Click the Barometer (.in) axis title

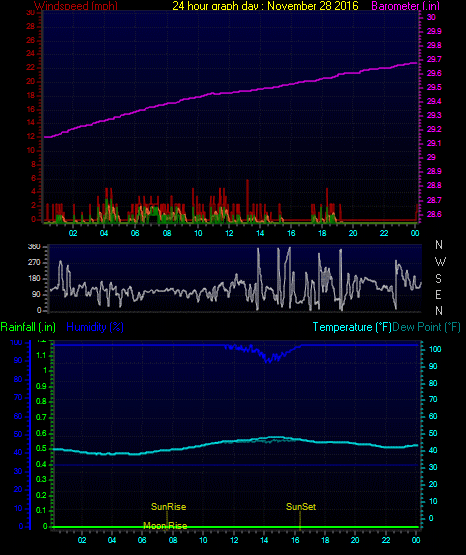coord(405,6)
